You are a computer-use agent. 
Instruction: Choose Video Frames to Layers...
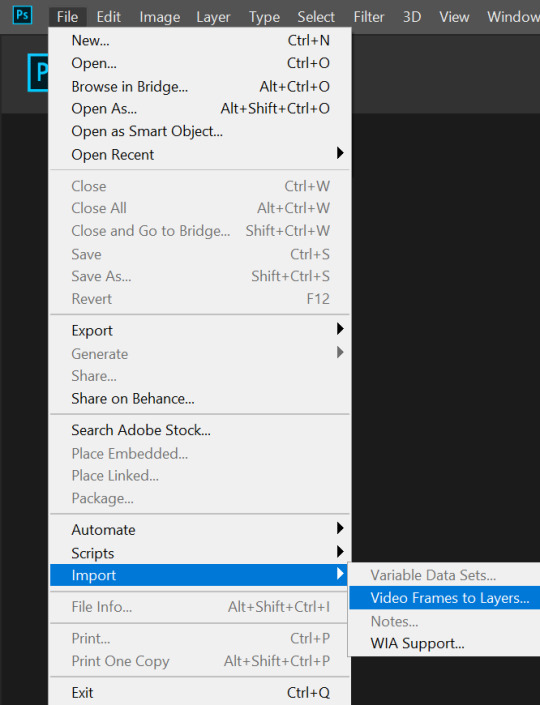click(445, 598)
